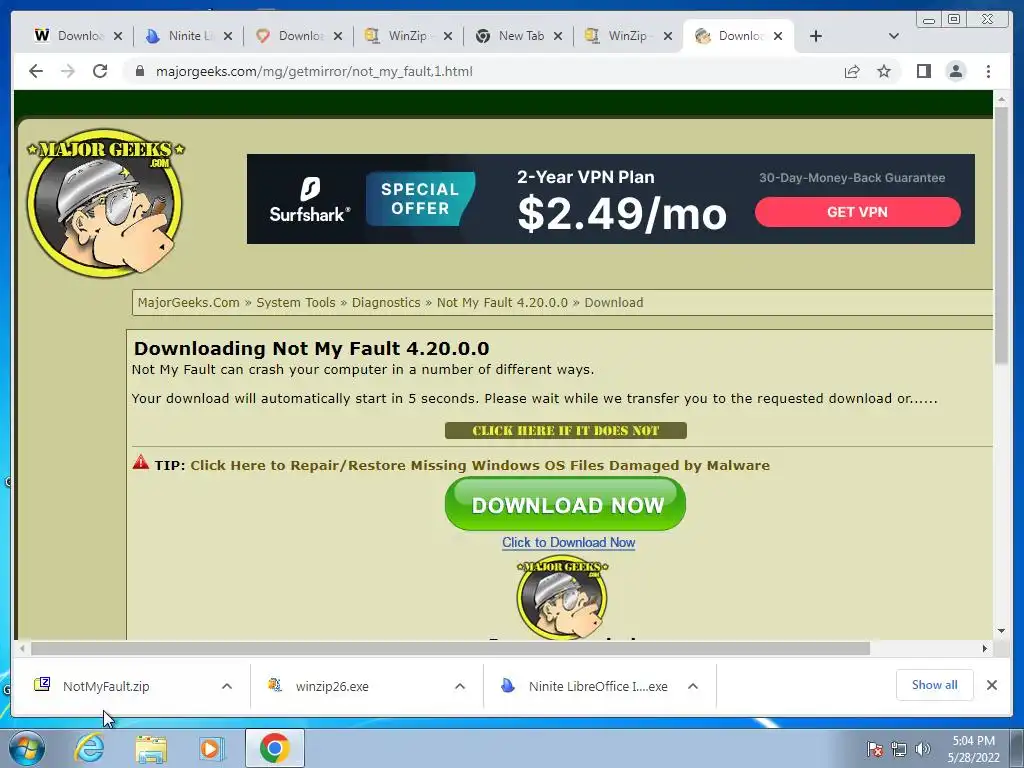This screenshot has width=1024, height=768.
Task: Open the Chrome three-dot menu
Action: click(x=988, y=71)
